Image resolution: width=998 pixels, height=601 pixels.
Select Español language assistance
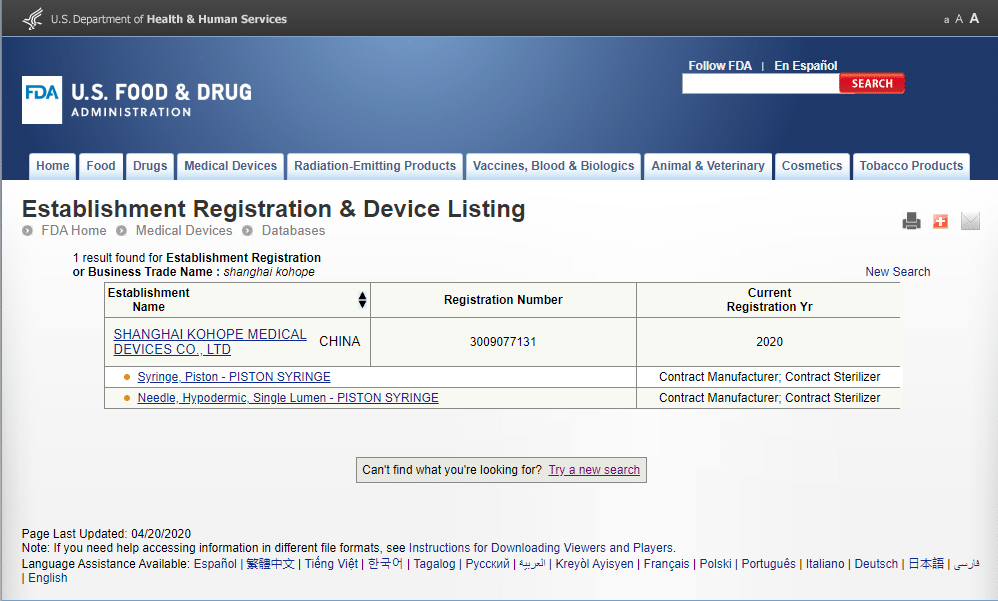point(215,564)
